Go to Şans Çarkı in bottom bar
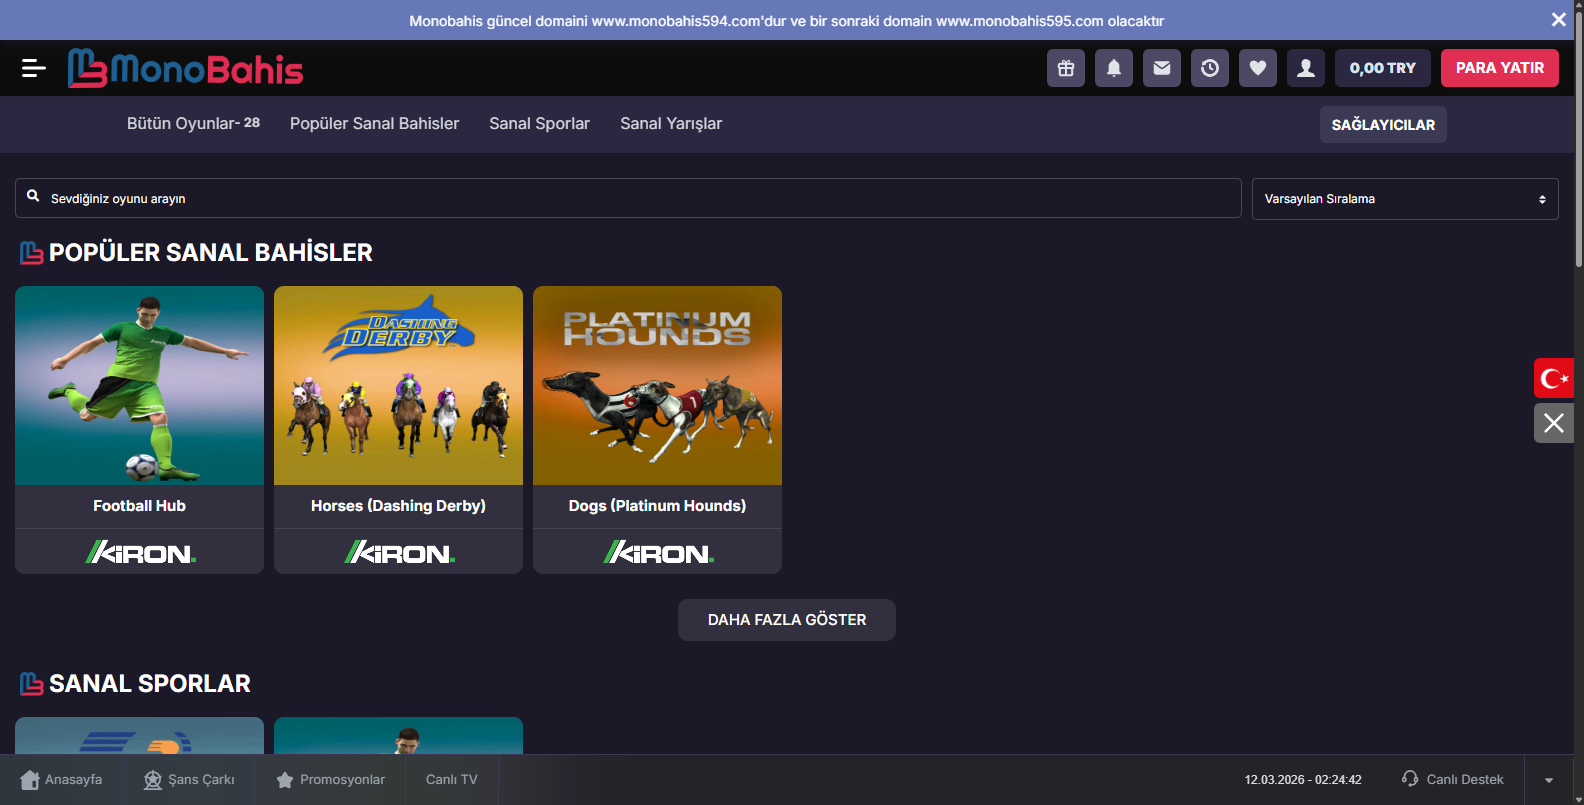Viewport: 1584px width, 805px height. pyautogui.click(x=189, y=780)
